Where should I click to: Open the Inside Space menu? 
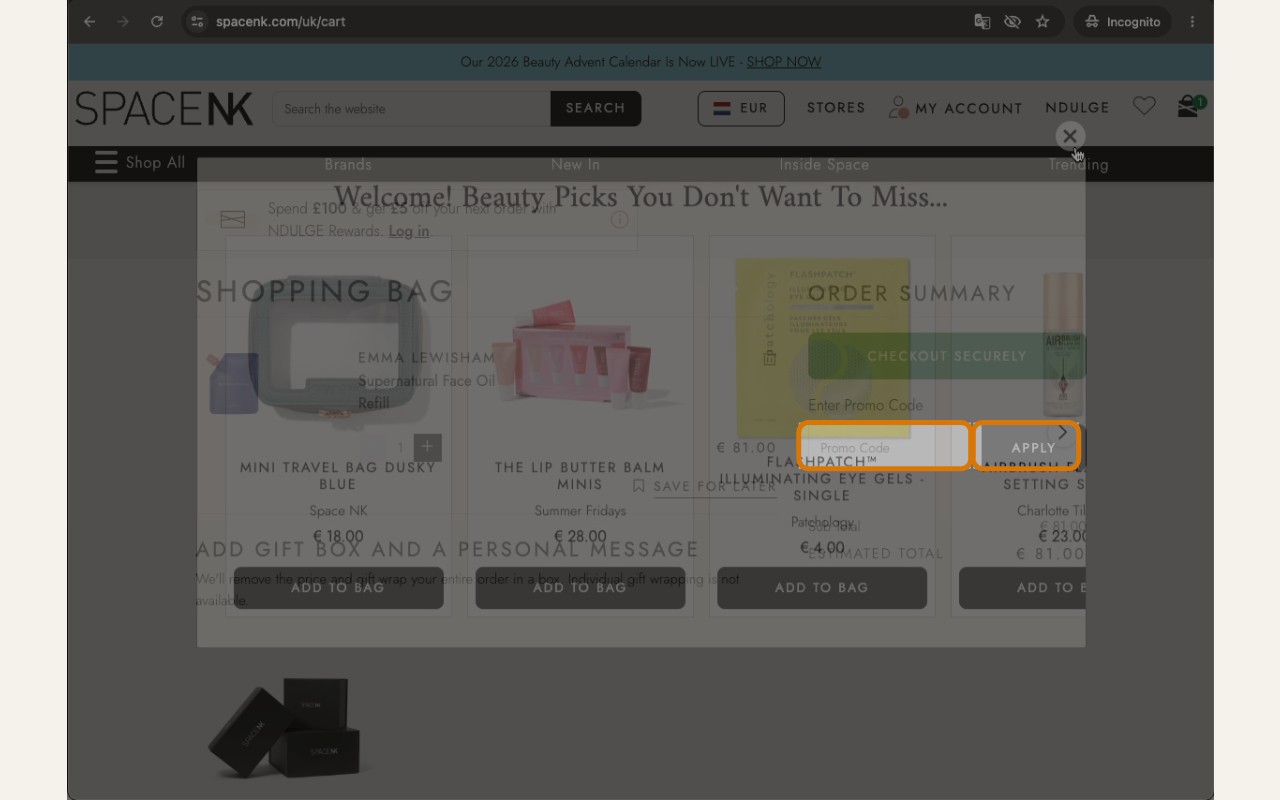click(x=824, y=164)
